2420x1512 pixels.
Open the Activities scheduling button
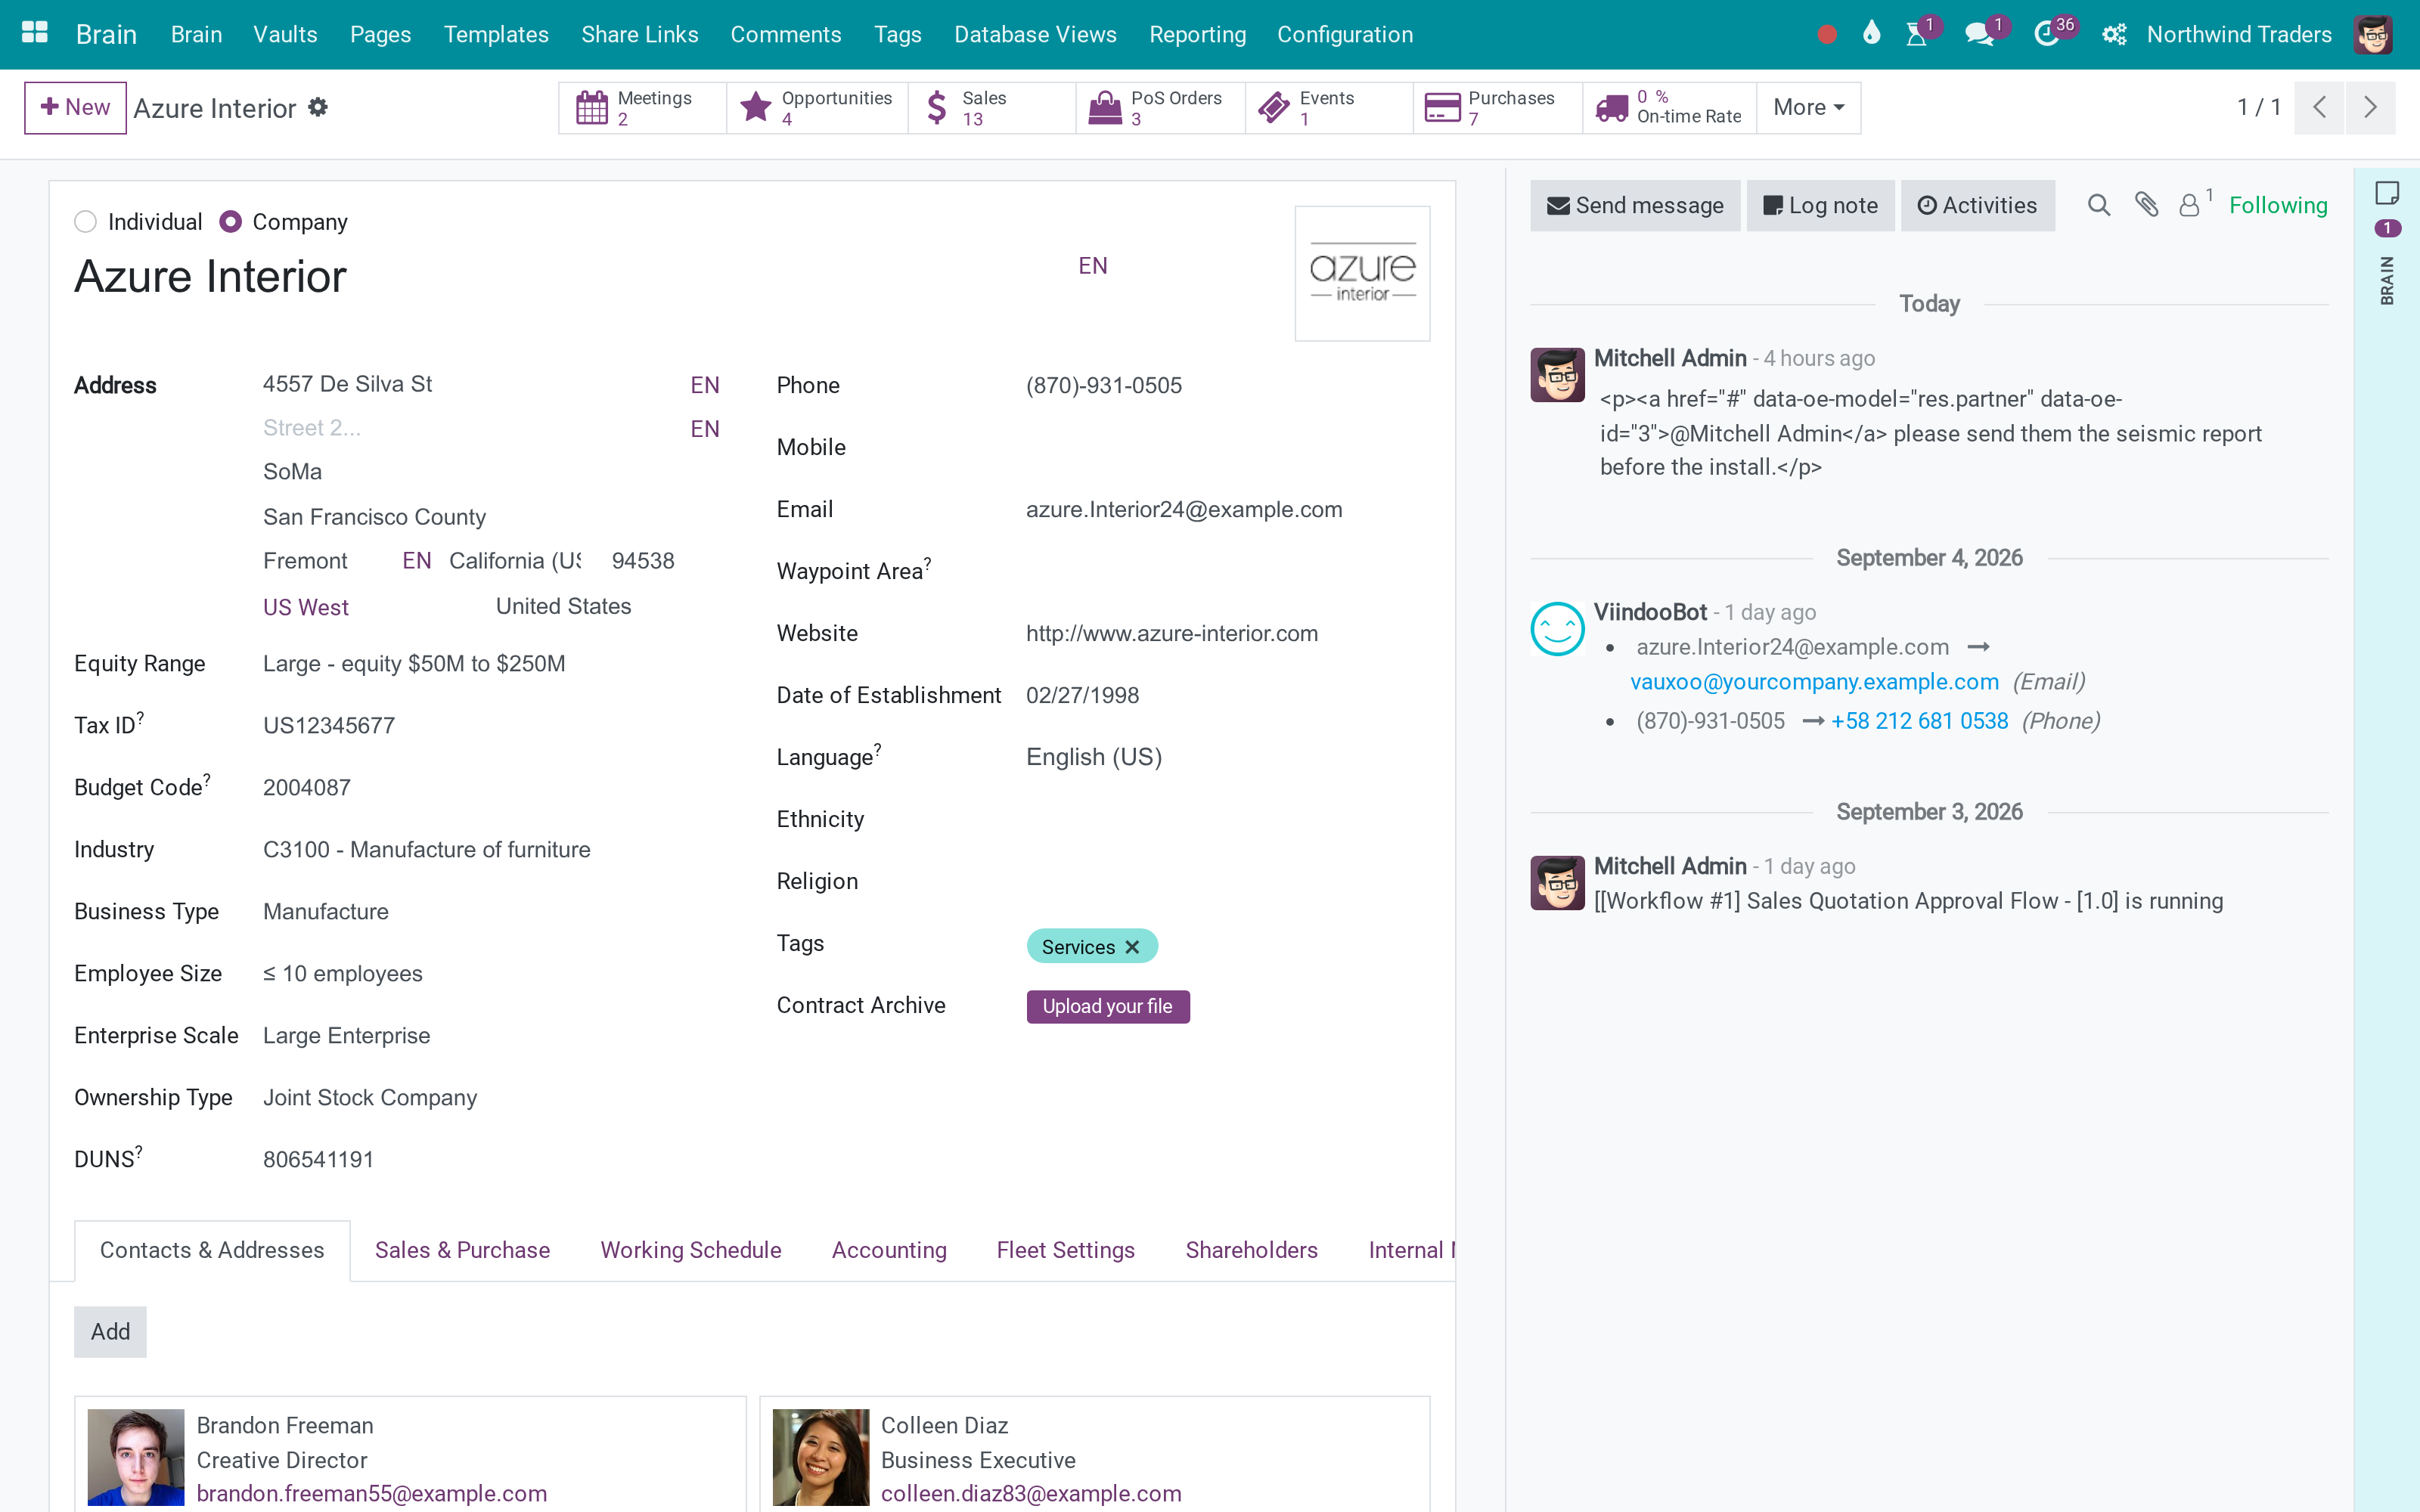point(1977,206)
